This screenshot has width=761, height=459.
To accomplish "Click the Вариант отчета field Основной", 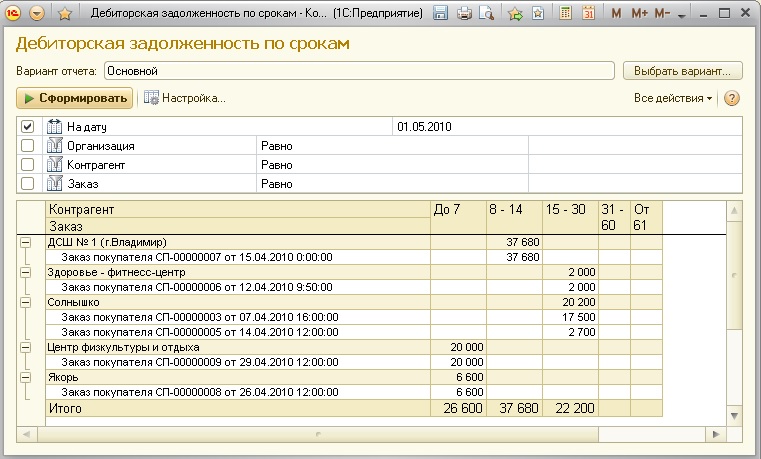I will point(359,71).
